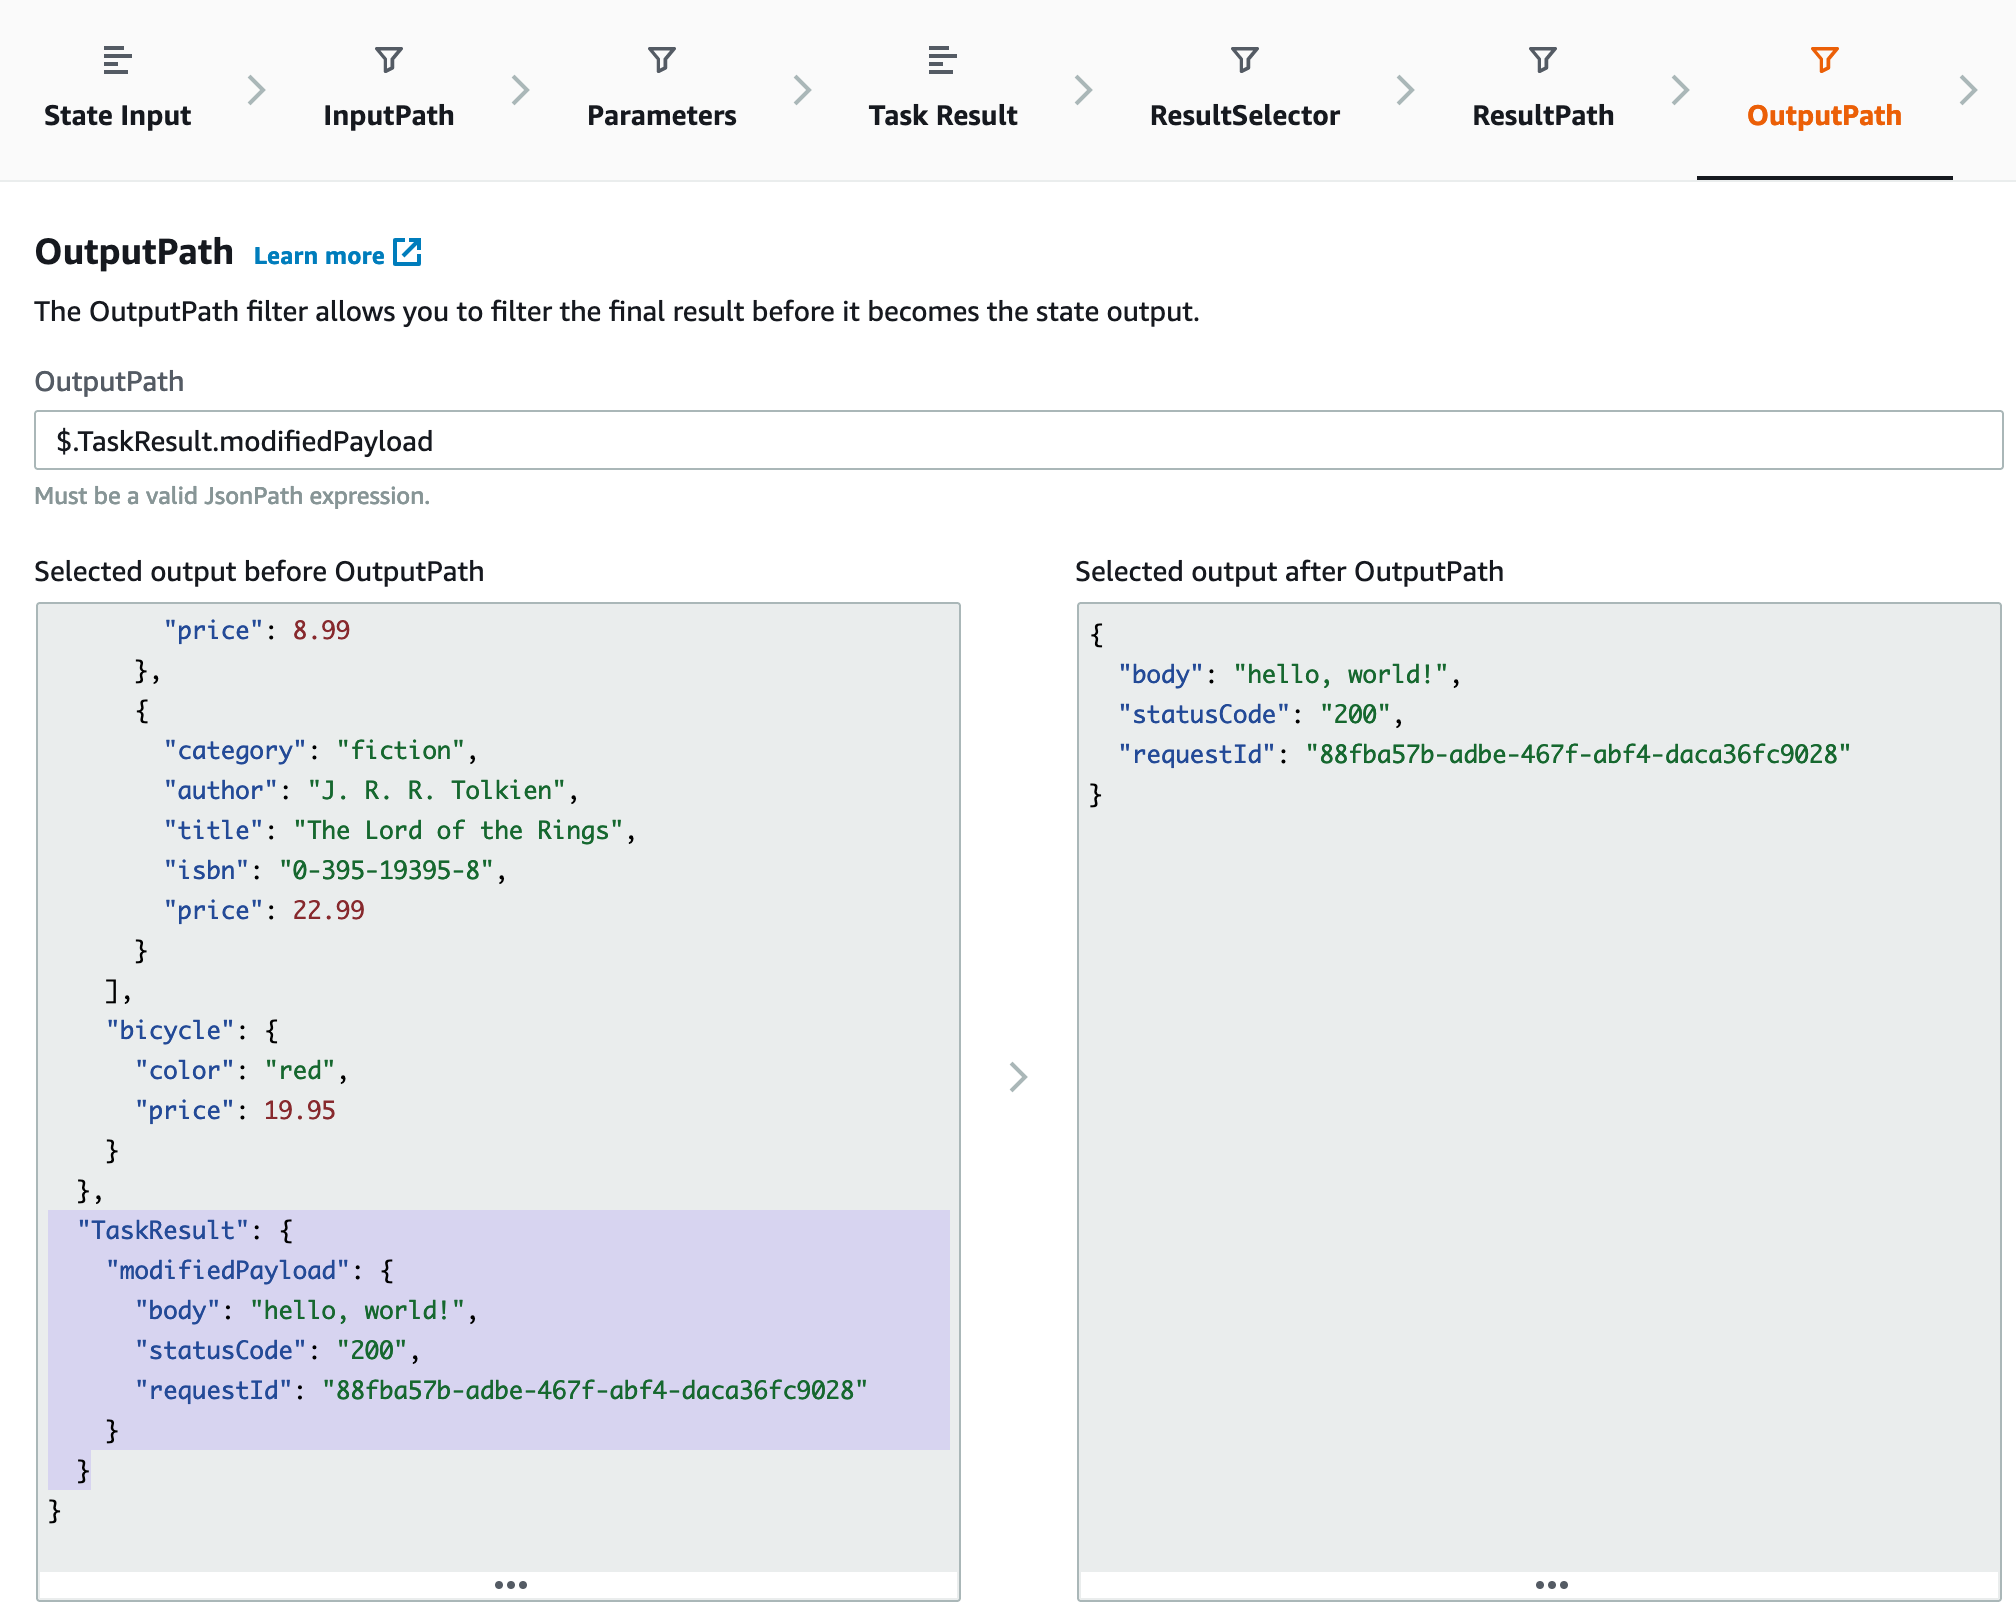This screenshot has width=2016, height=1610.
Task: Open the Learn more link
Action: pos(319,256)
